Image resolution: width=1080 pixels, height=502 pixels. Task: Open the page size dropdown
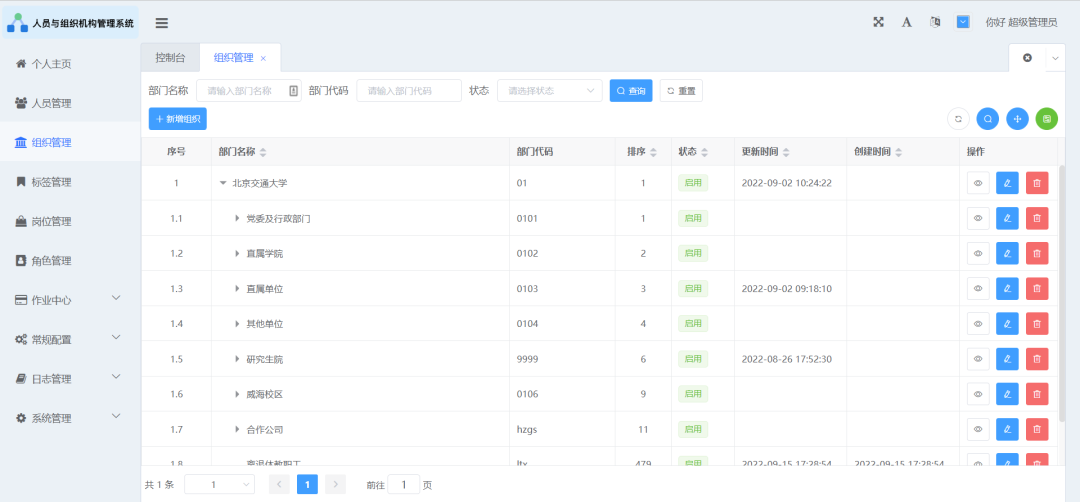click(x=219, y=484)
